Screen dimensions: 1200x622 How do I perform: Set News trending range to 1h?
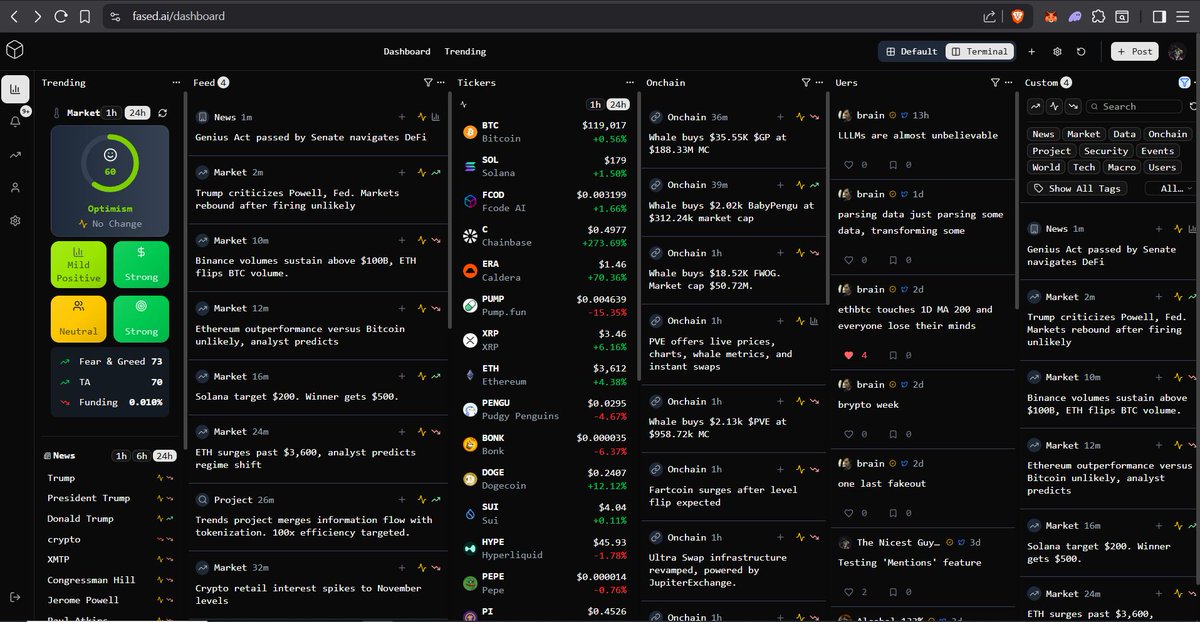(121, 455)
